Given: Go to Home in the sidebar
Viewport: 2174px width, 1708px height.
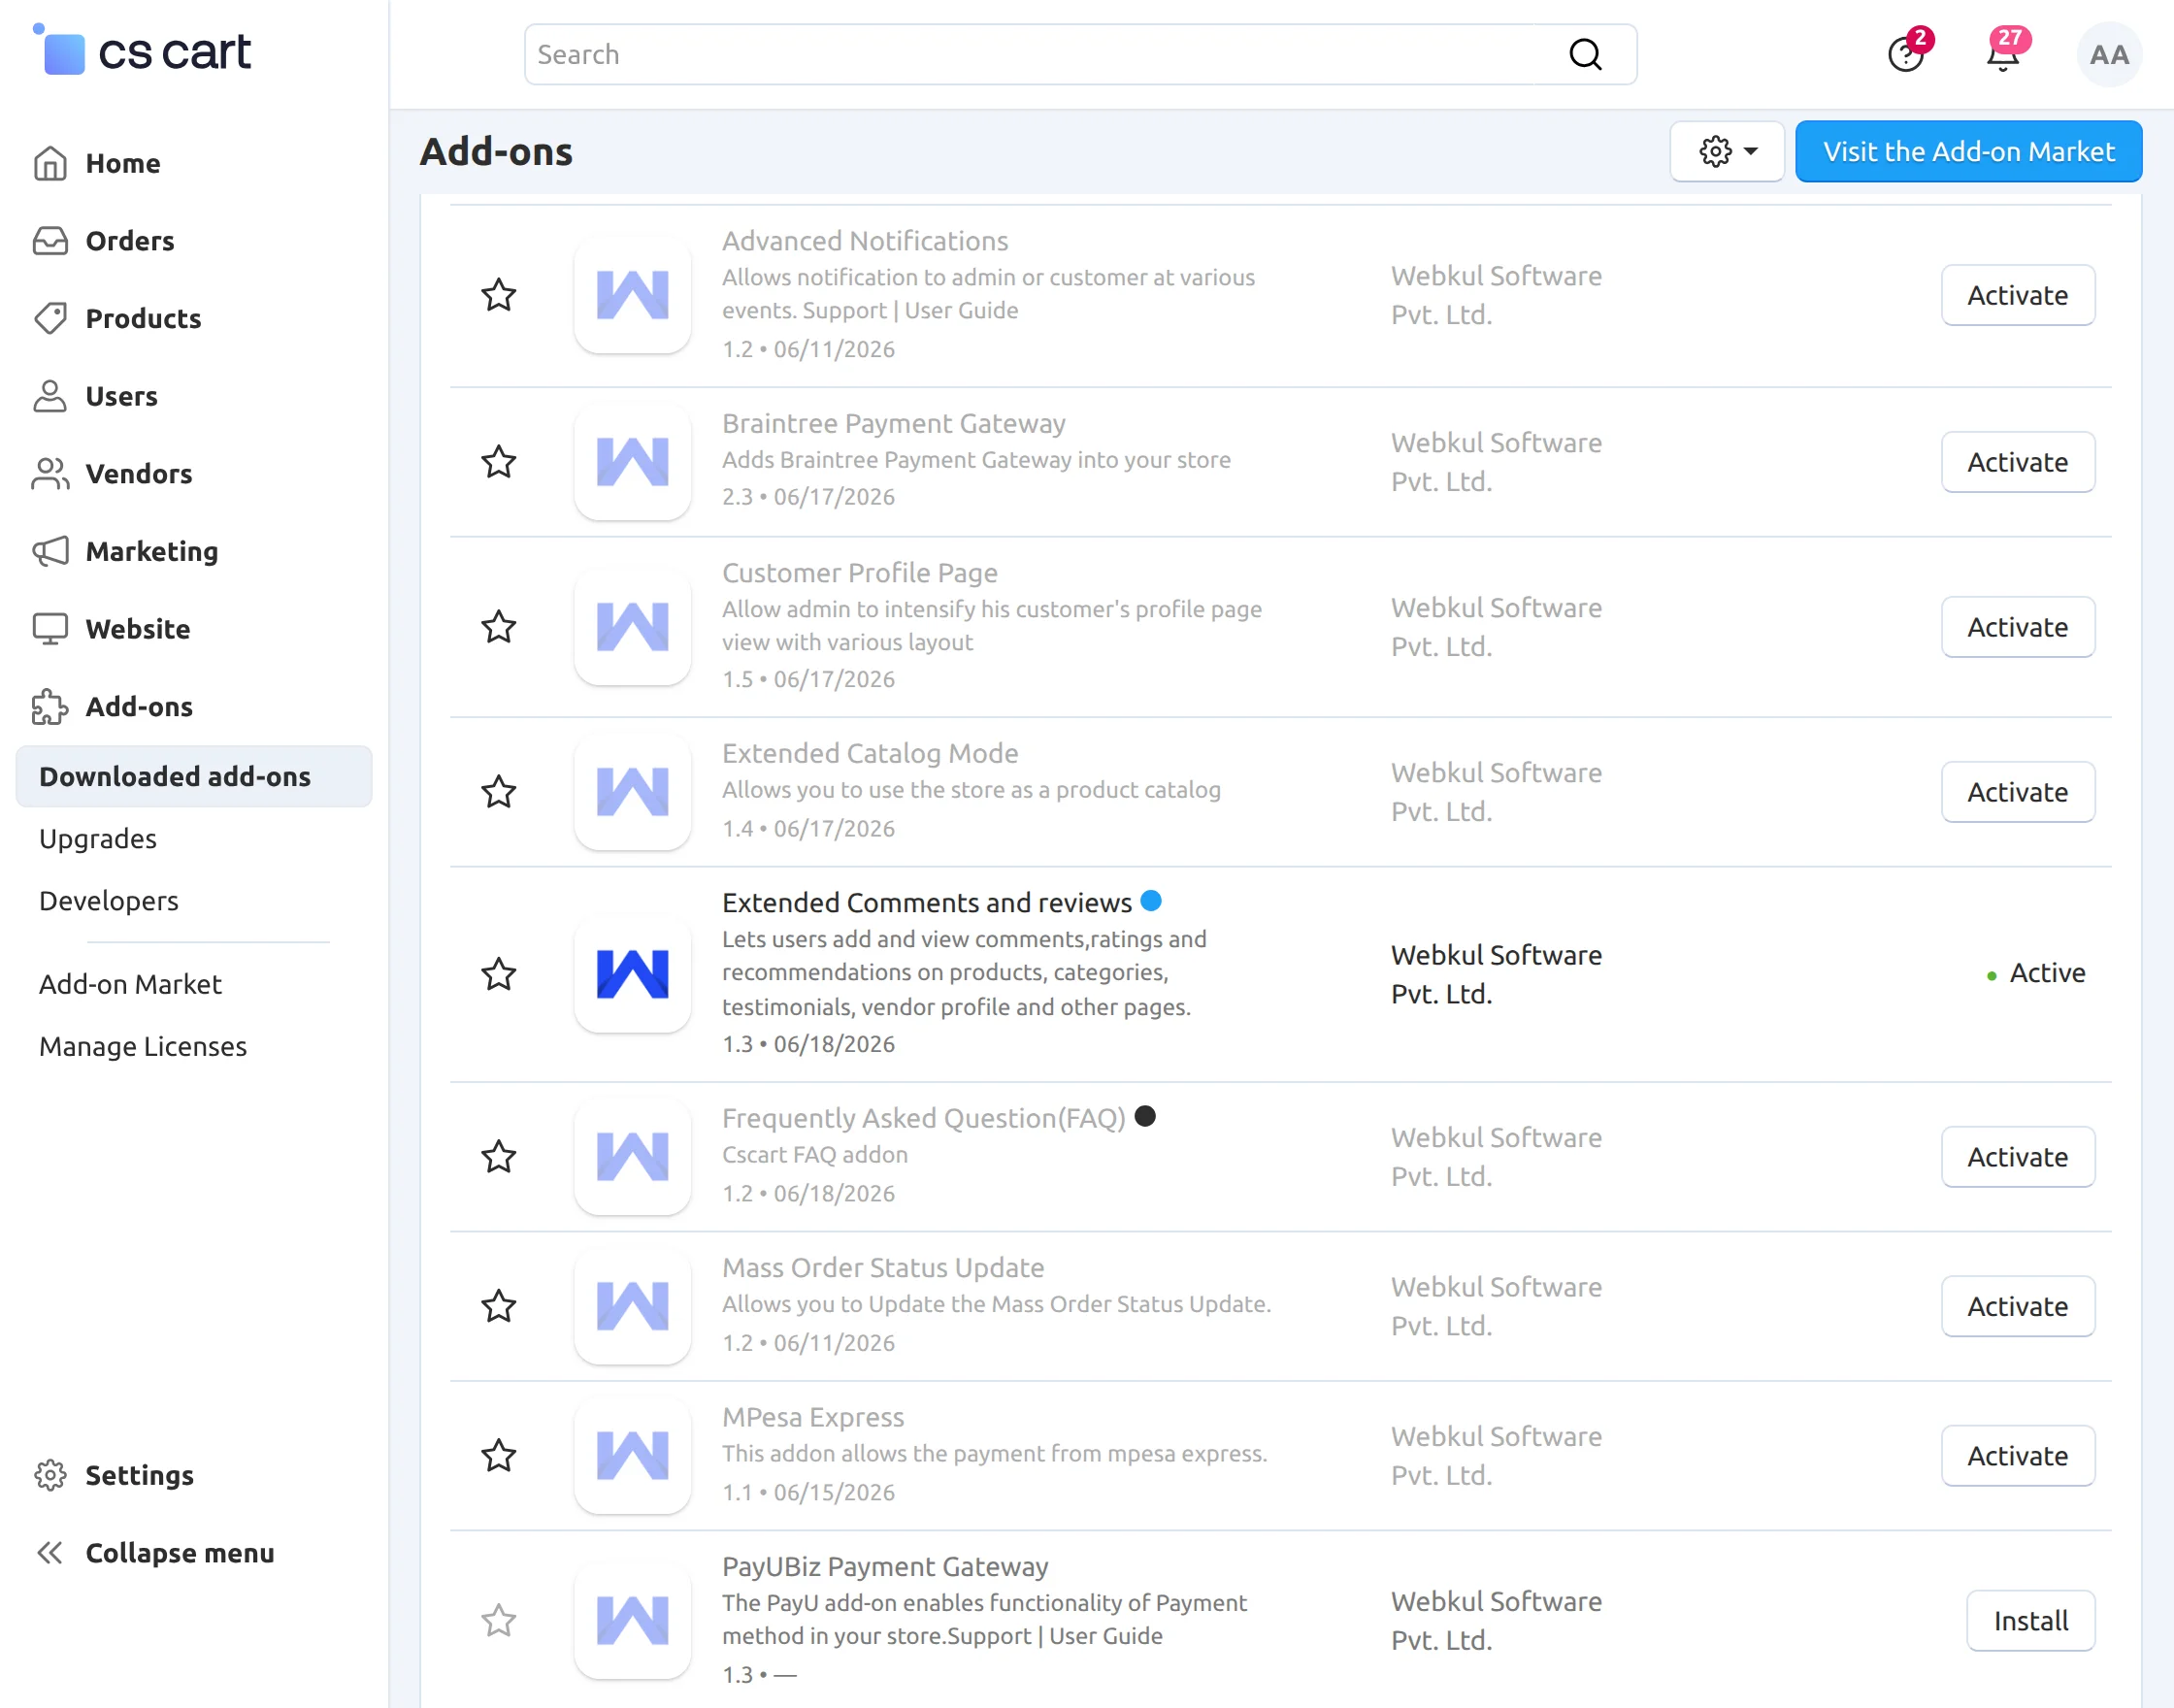Looking at the screenshot, I should click(123, 163).
